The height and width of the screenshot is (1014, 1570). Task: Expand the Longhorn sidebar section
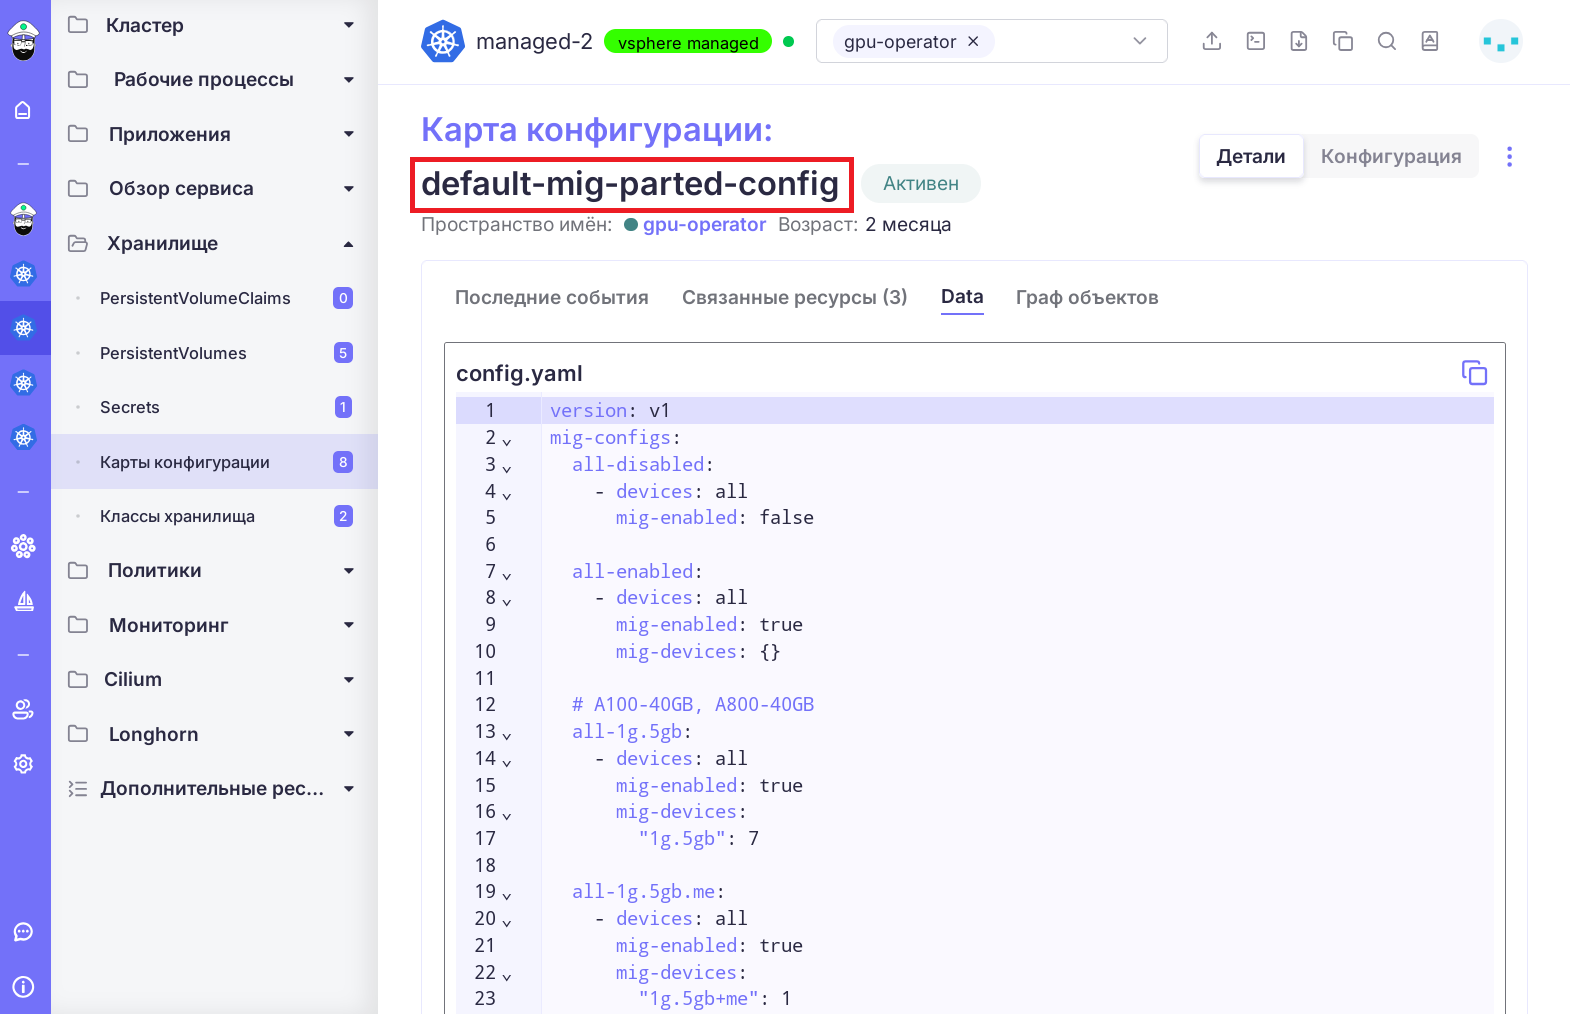[214, 734]
